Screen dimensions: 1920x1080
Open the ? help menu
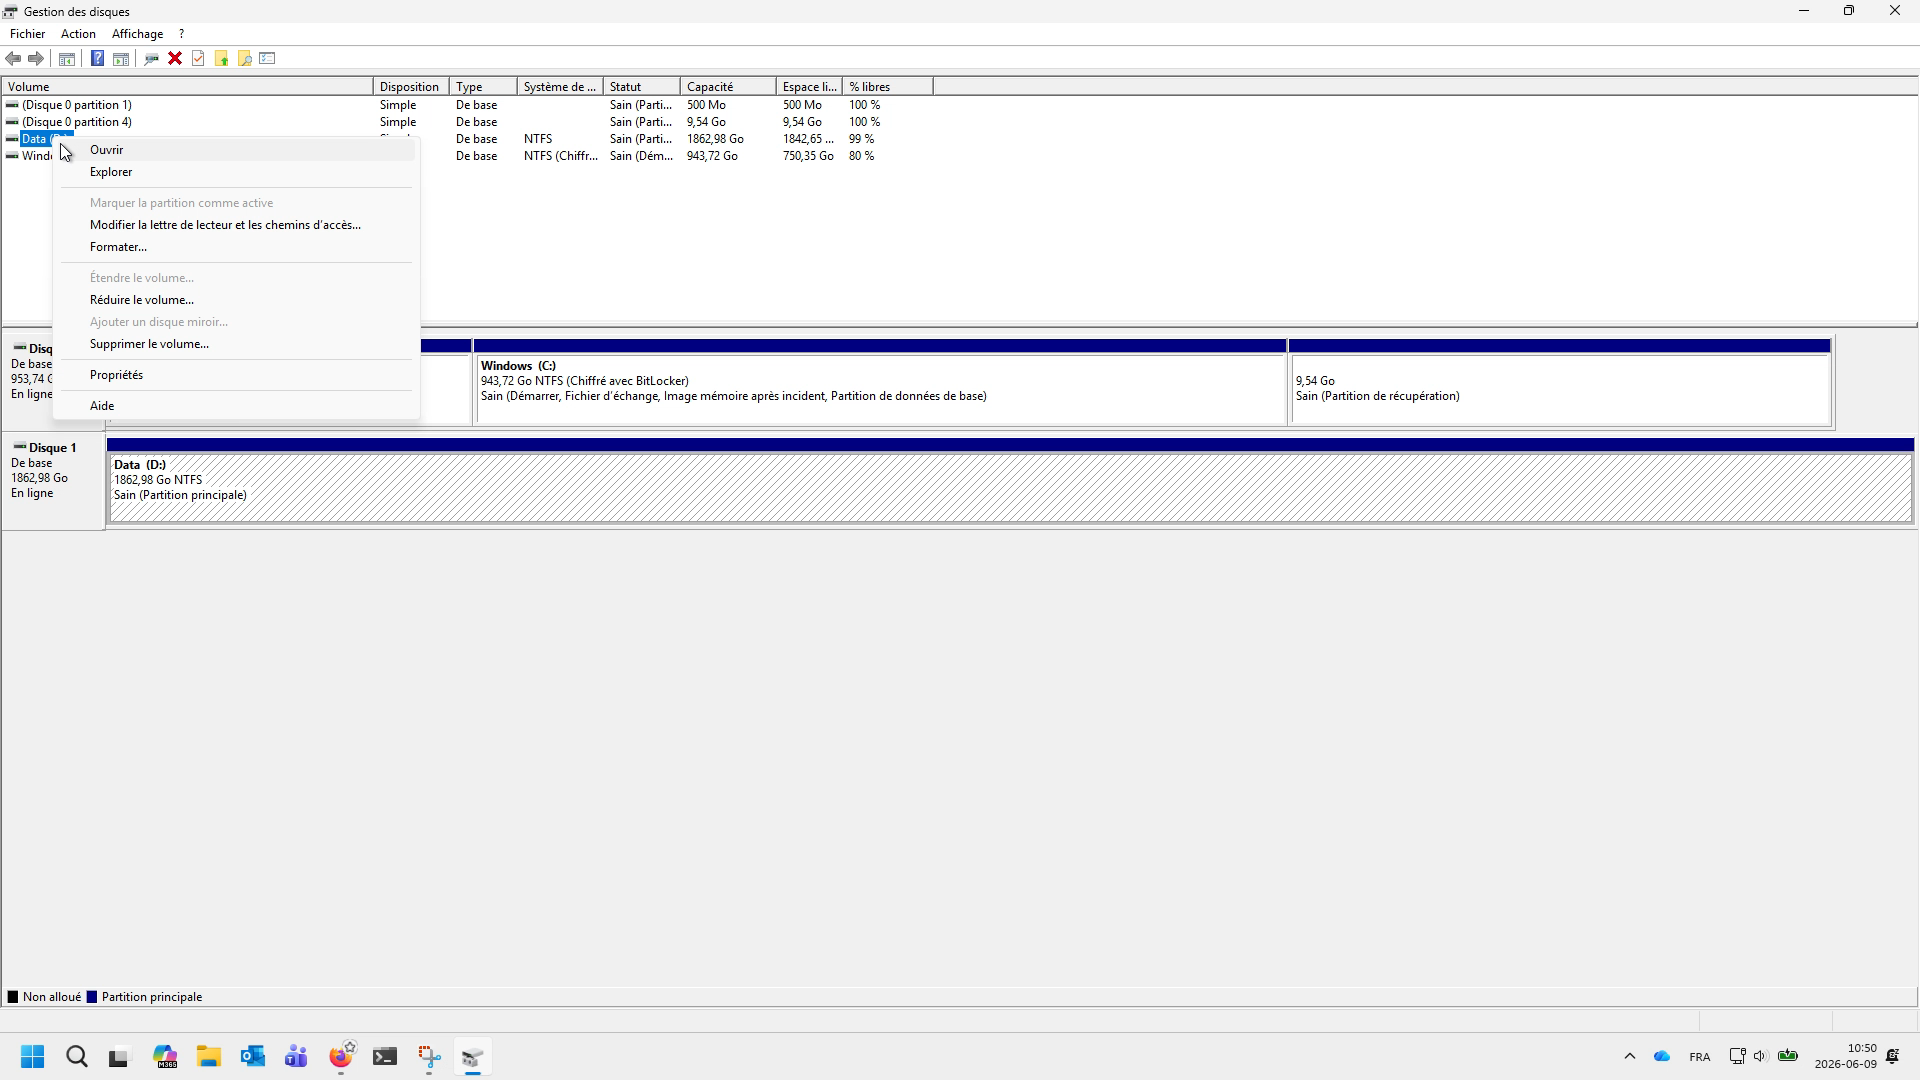(x=181, y=34)
